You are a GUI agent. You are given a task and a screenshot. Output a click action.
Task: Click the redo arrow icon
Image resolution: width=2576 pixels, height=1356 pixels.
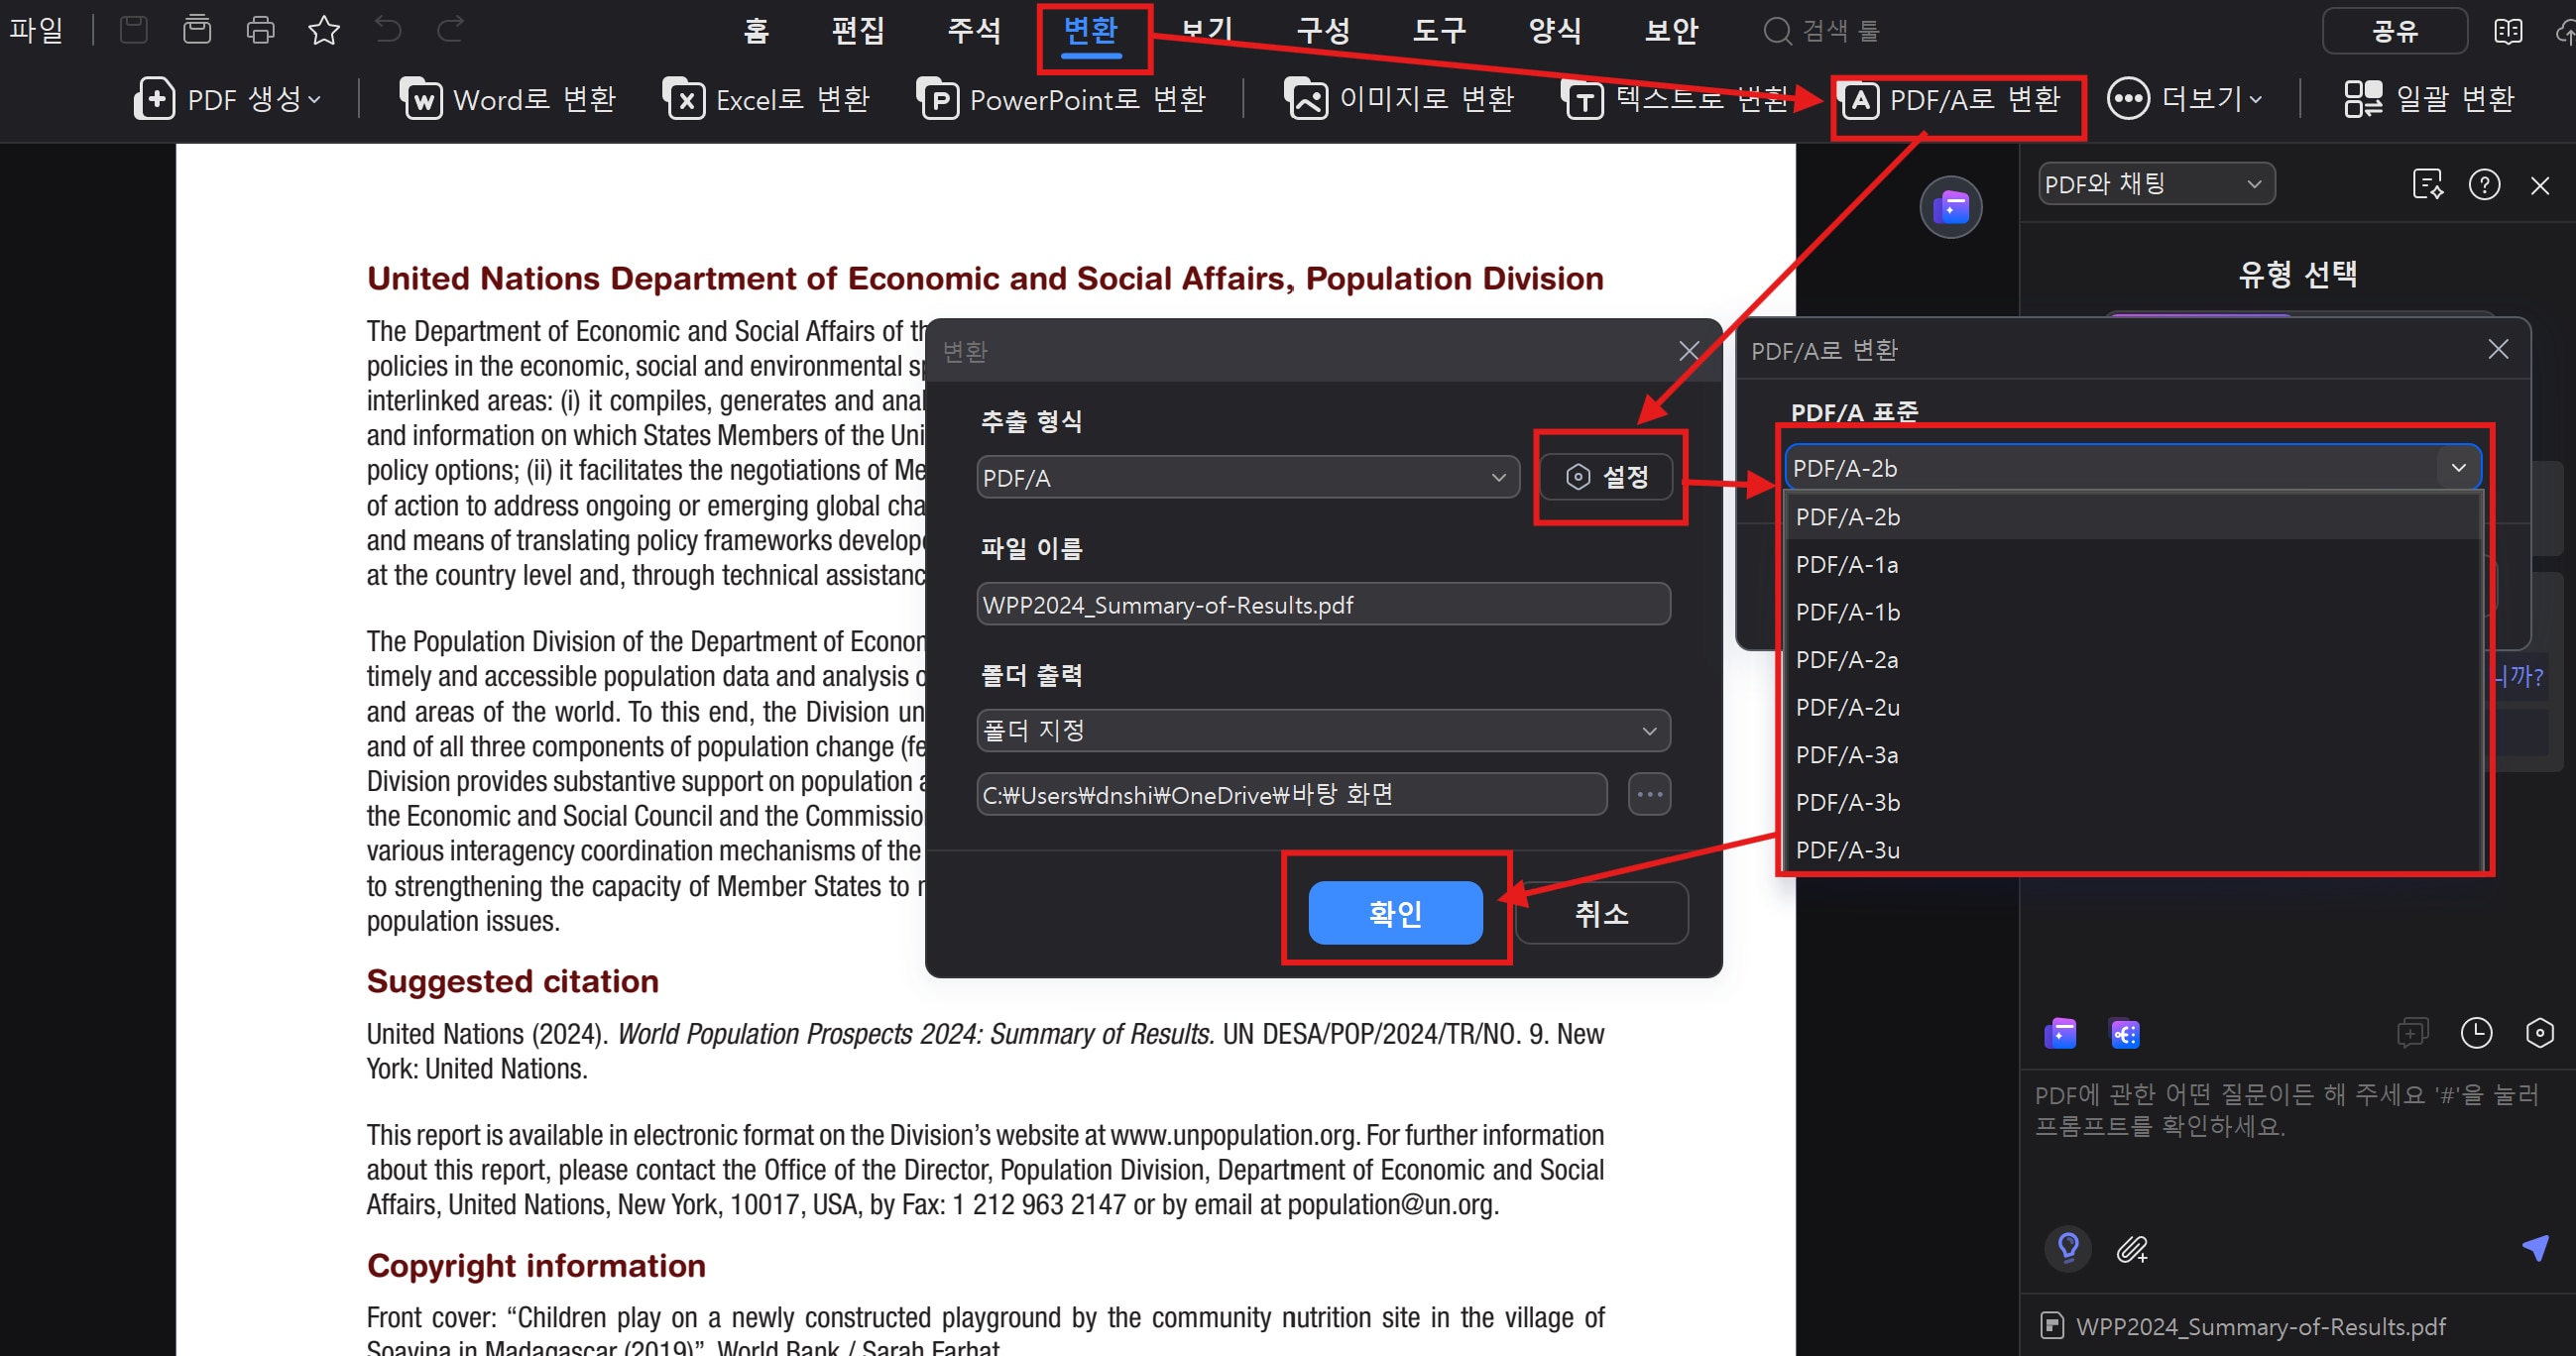click(451, 30)
